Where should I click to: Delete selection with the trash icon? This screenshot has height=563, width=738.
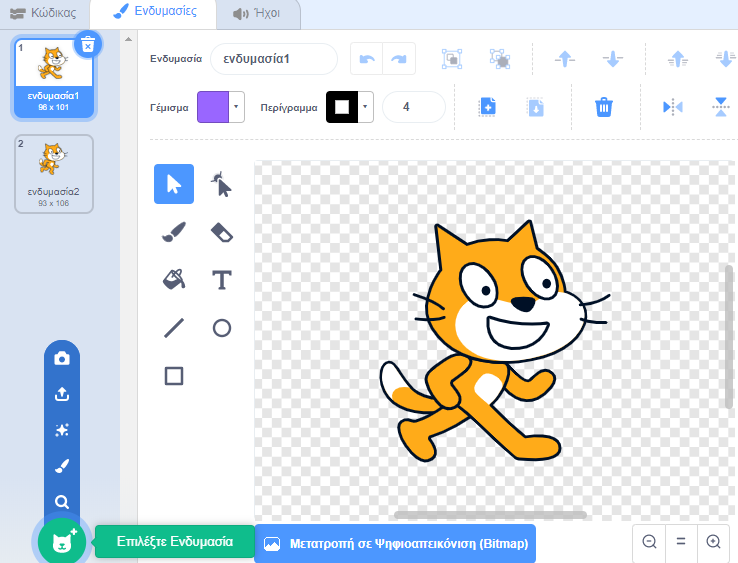(x=604, y=107)
